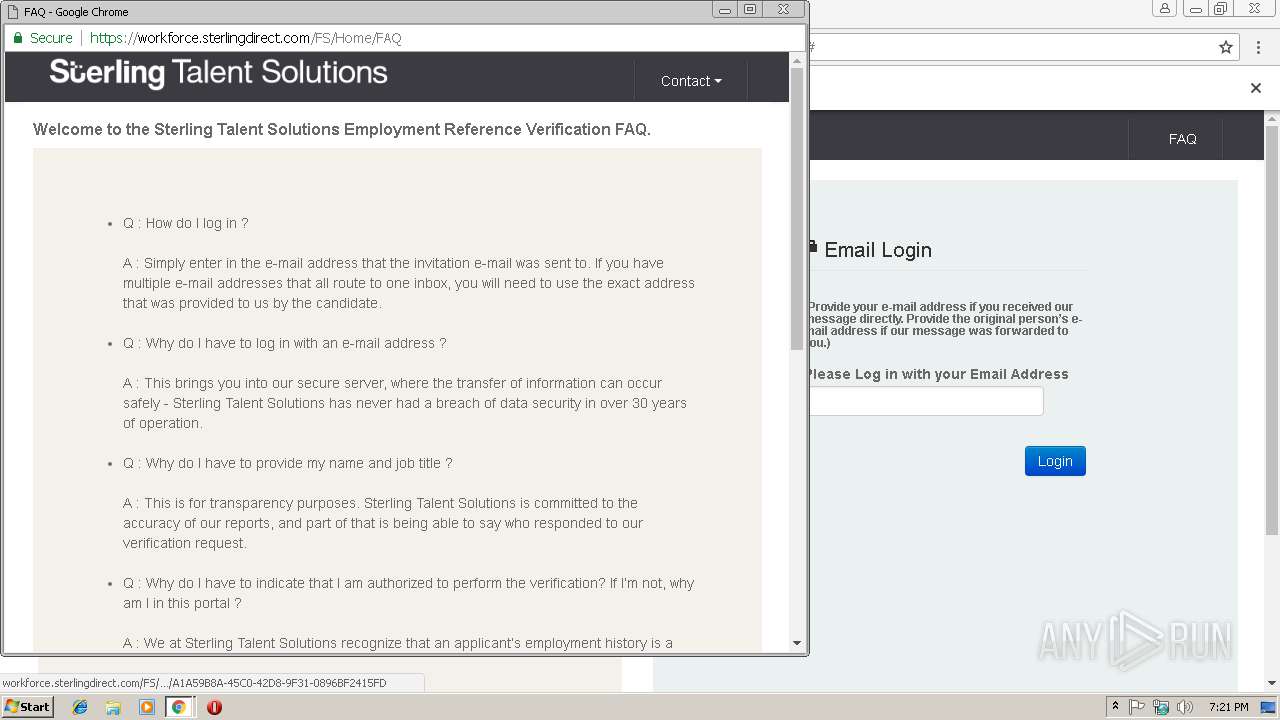Open Chrome three-dot menu in background window

1256,47
